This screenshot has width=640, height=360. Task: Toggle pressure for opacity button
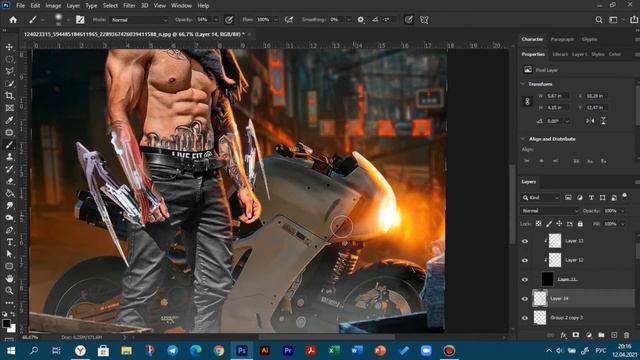[x=229, y=20]
